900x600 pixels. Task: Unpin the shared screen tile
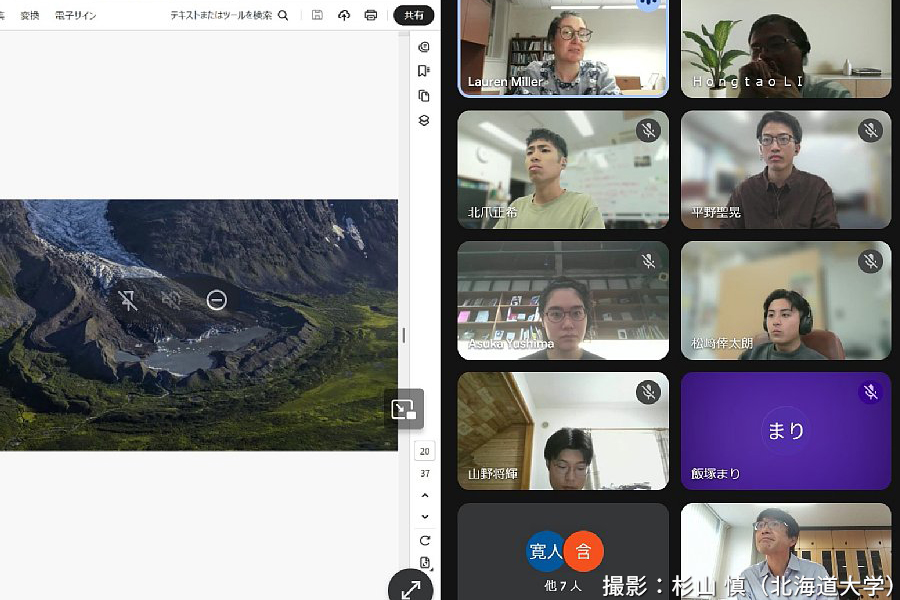[128, 300]
